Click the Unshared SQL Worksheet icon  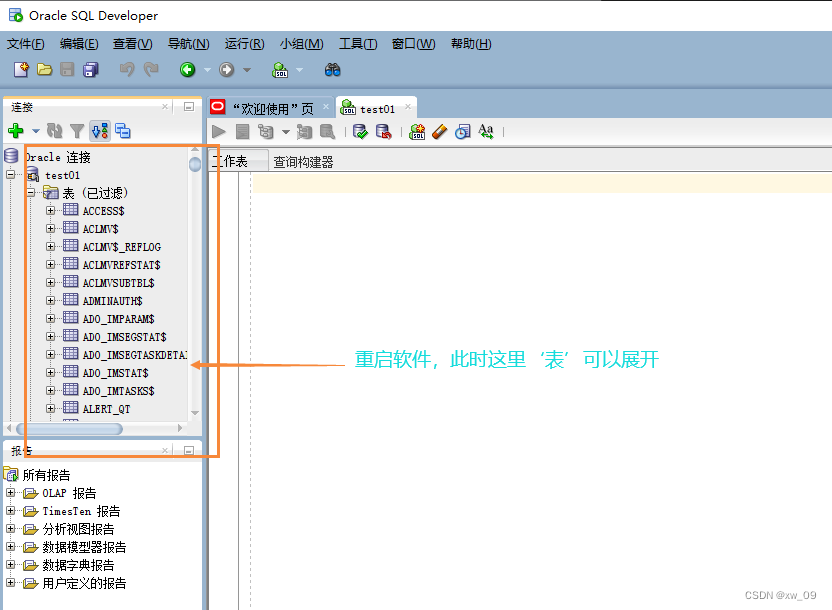pyautogui.click(x=417, y=132)
